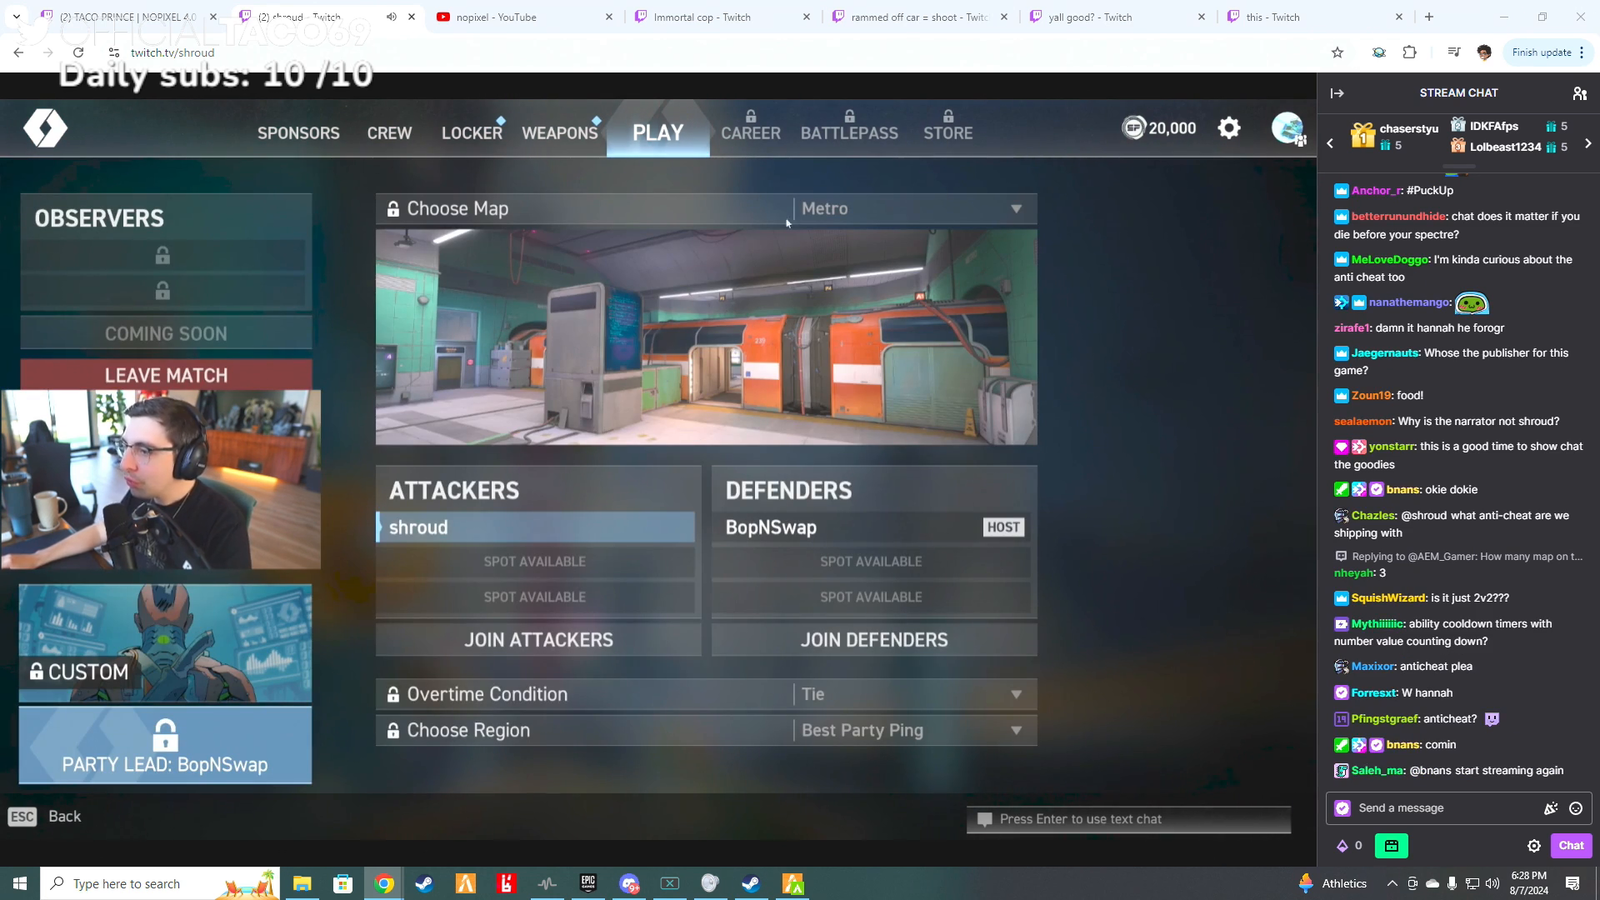Open File Explorer from taskbar
The image size is (1600, 900).
tap(302, 884)
